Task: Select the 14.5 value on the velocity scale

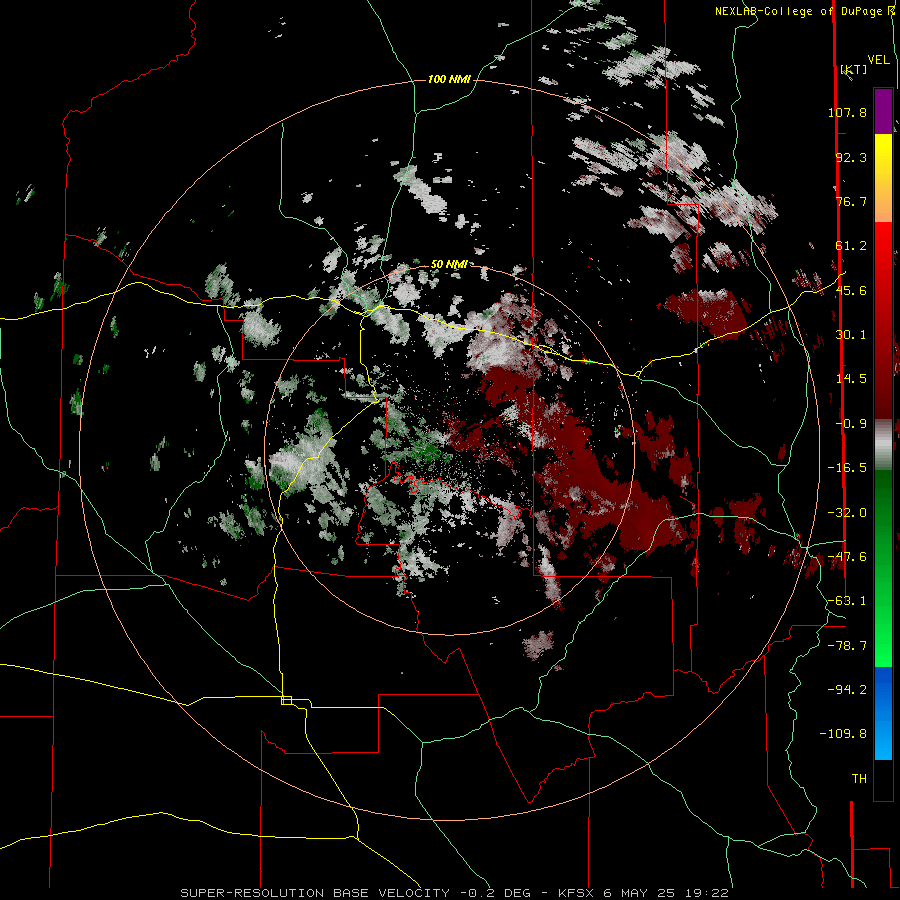Action: click(851, 379)
